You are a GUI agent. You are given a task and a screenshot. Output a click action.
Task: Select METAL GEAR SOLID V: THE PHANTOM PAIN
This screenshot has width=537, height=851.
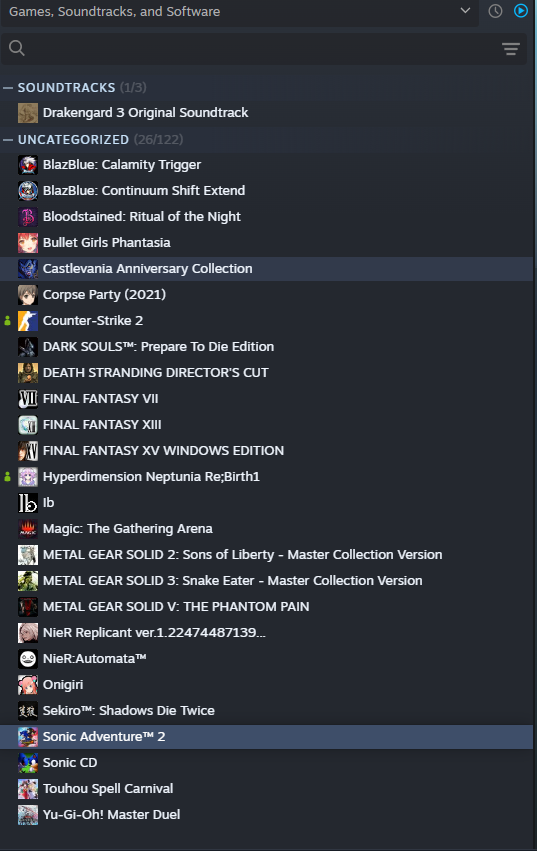tap(266, 607)
